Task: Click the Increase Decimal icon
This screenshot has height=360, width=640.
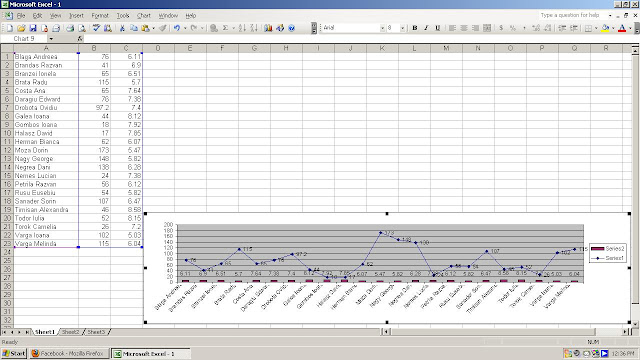Action: (536, 28)
